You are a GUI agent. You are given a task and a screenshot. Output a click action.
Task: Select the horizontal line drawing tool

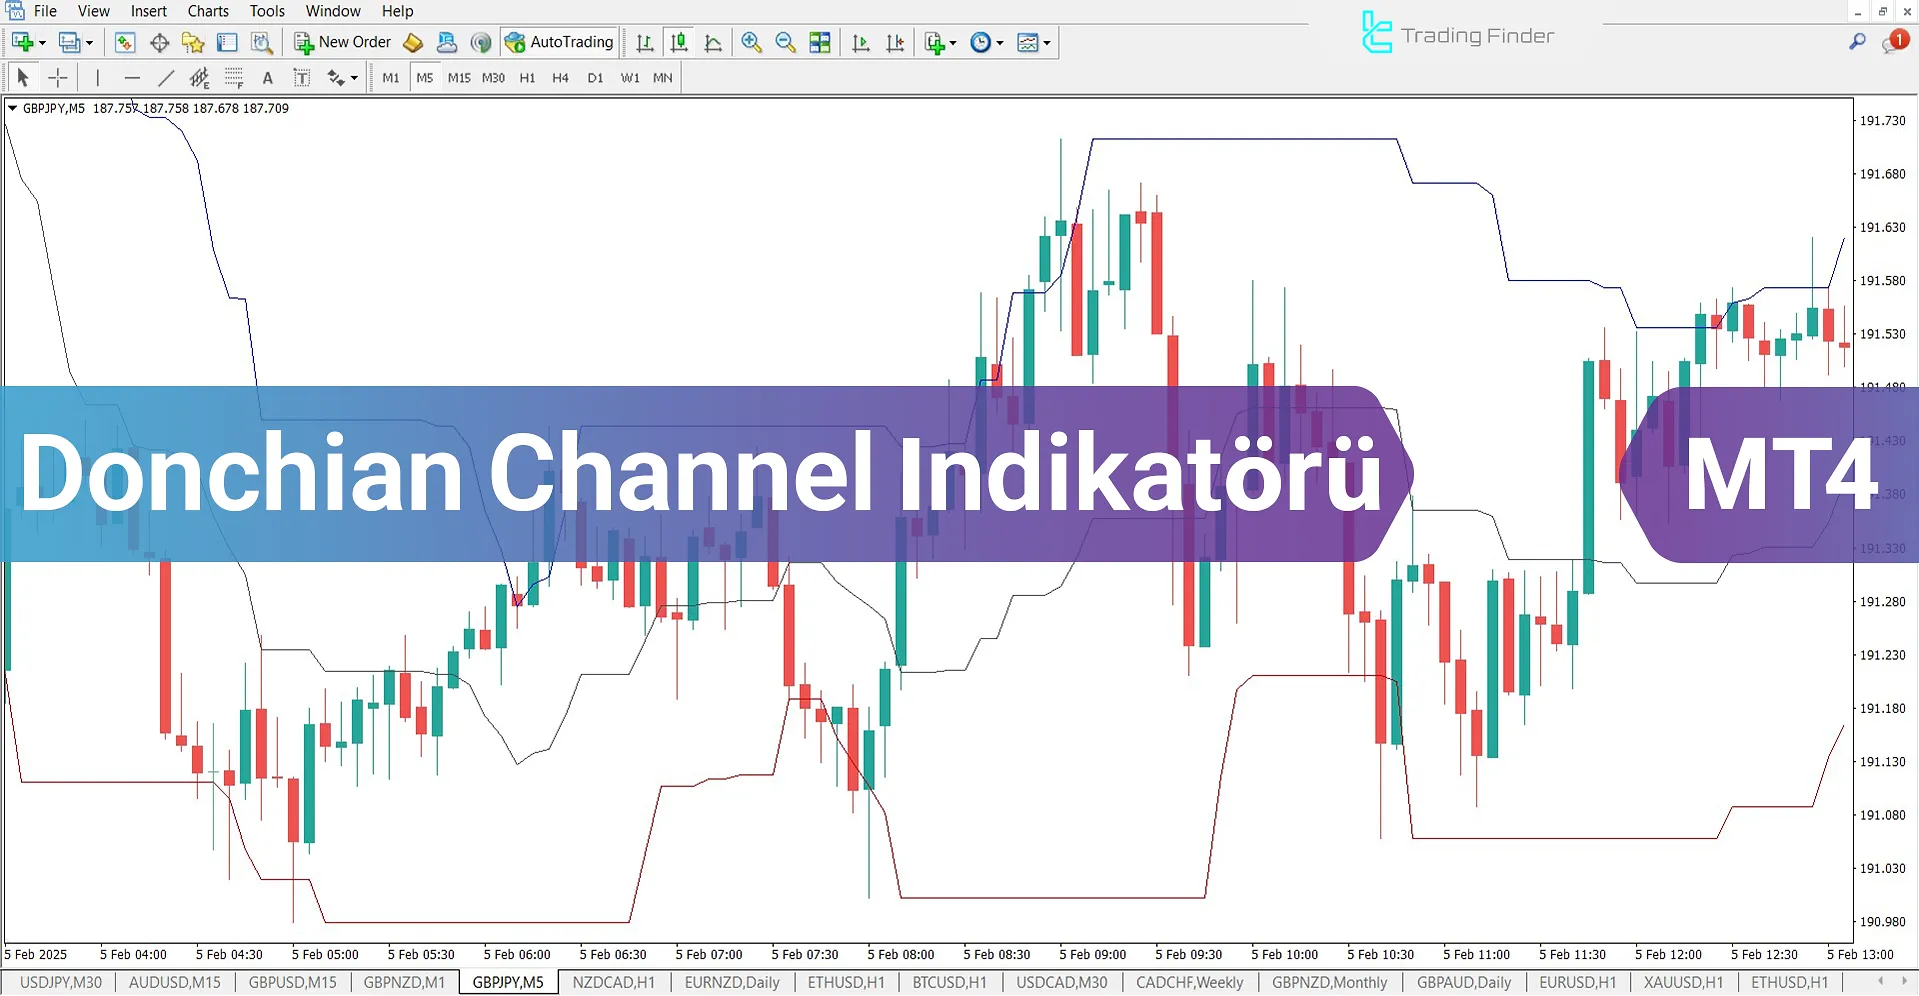133,77
